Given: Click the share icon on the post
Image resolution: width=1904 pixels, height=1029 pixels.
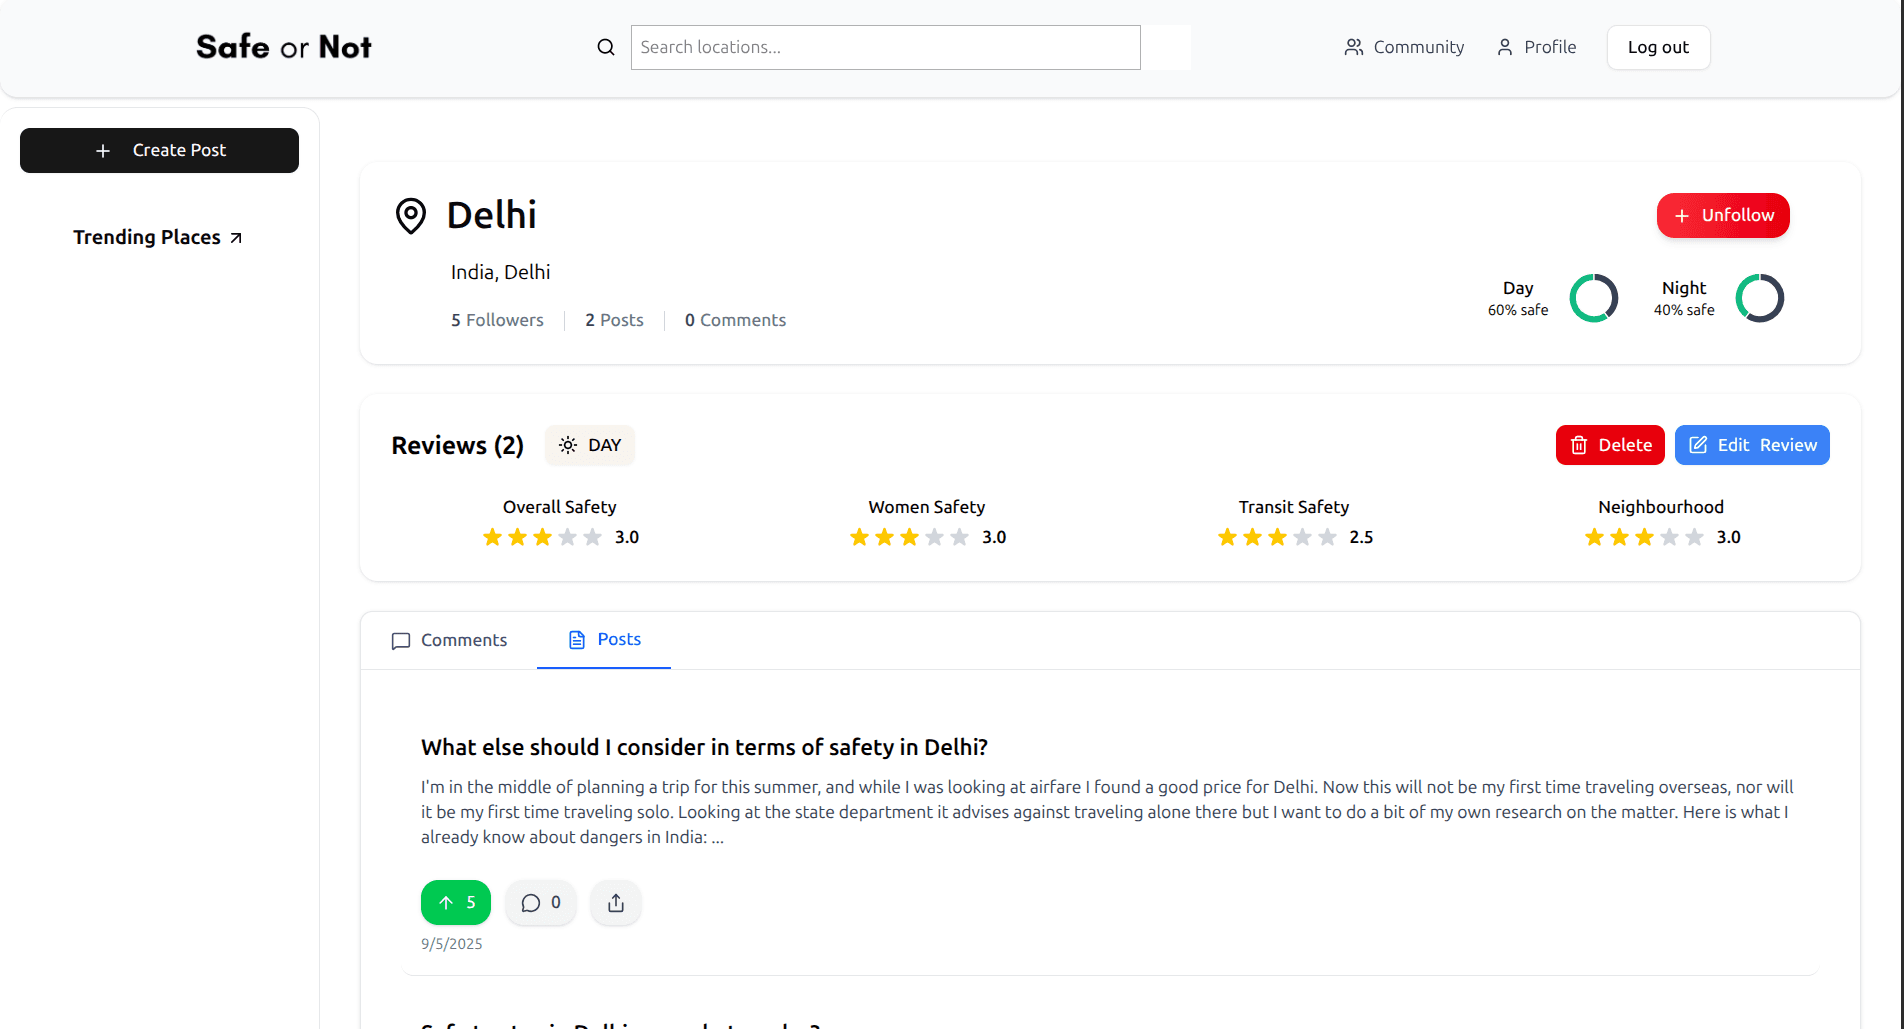Looking at the screenshot, I should (616, 903).
